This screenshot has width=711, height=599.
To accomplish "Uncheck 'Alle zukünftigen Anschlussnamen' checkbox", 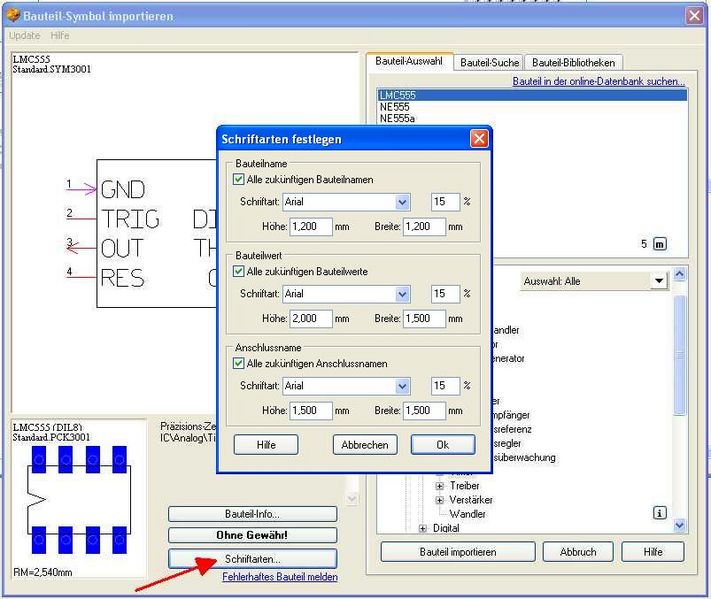I will click(x=238, y=363).
